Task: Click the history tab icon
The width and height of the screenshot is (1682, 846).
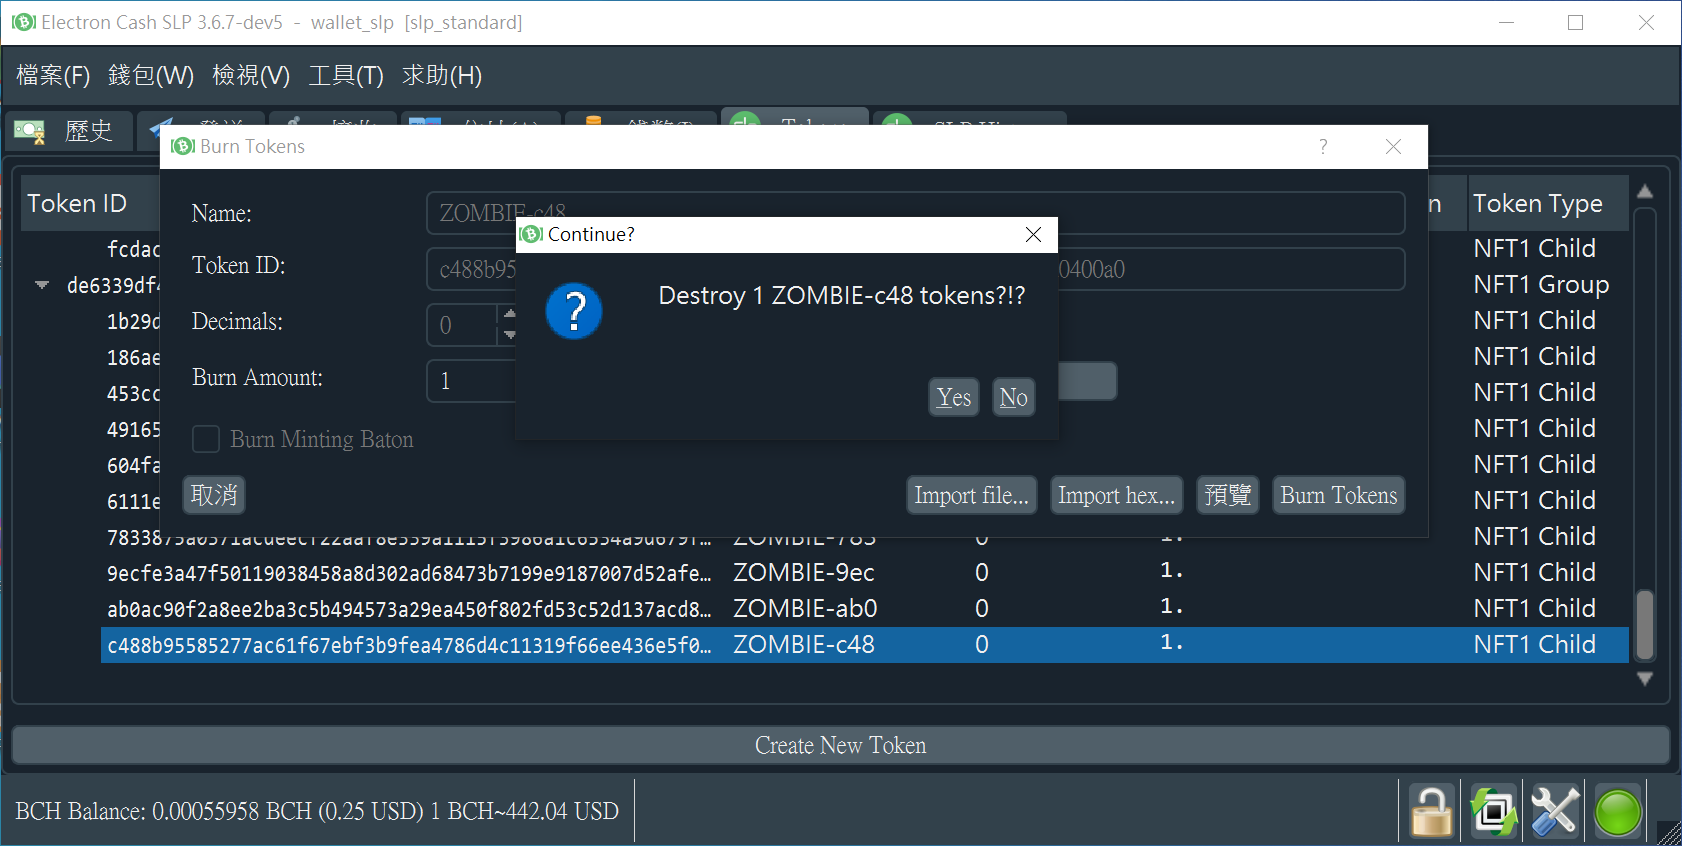Action: coord(29,131)
